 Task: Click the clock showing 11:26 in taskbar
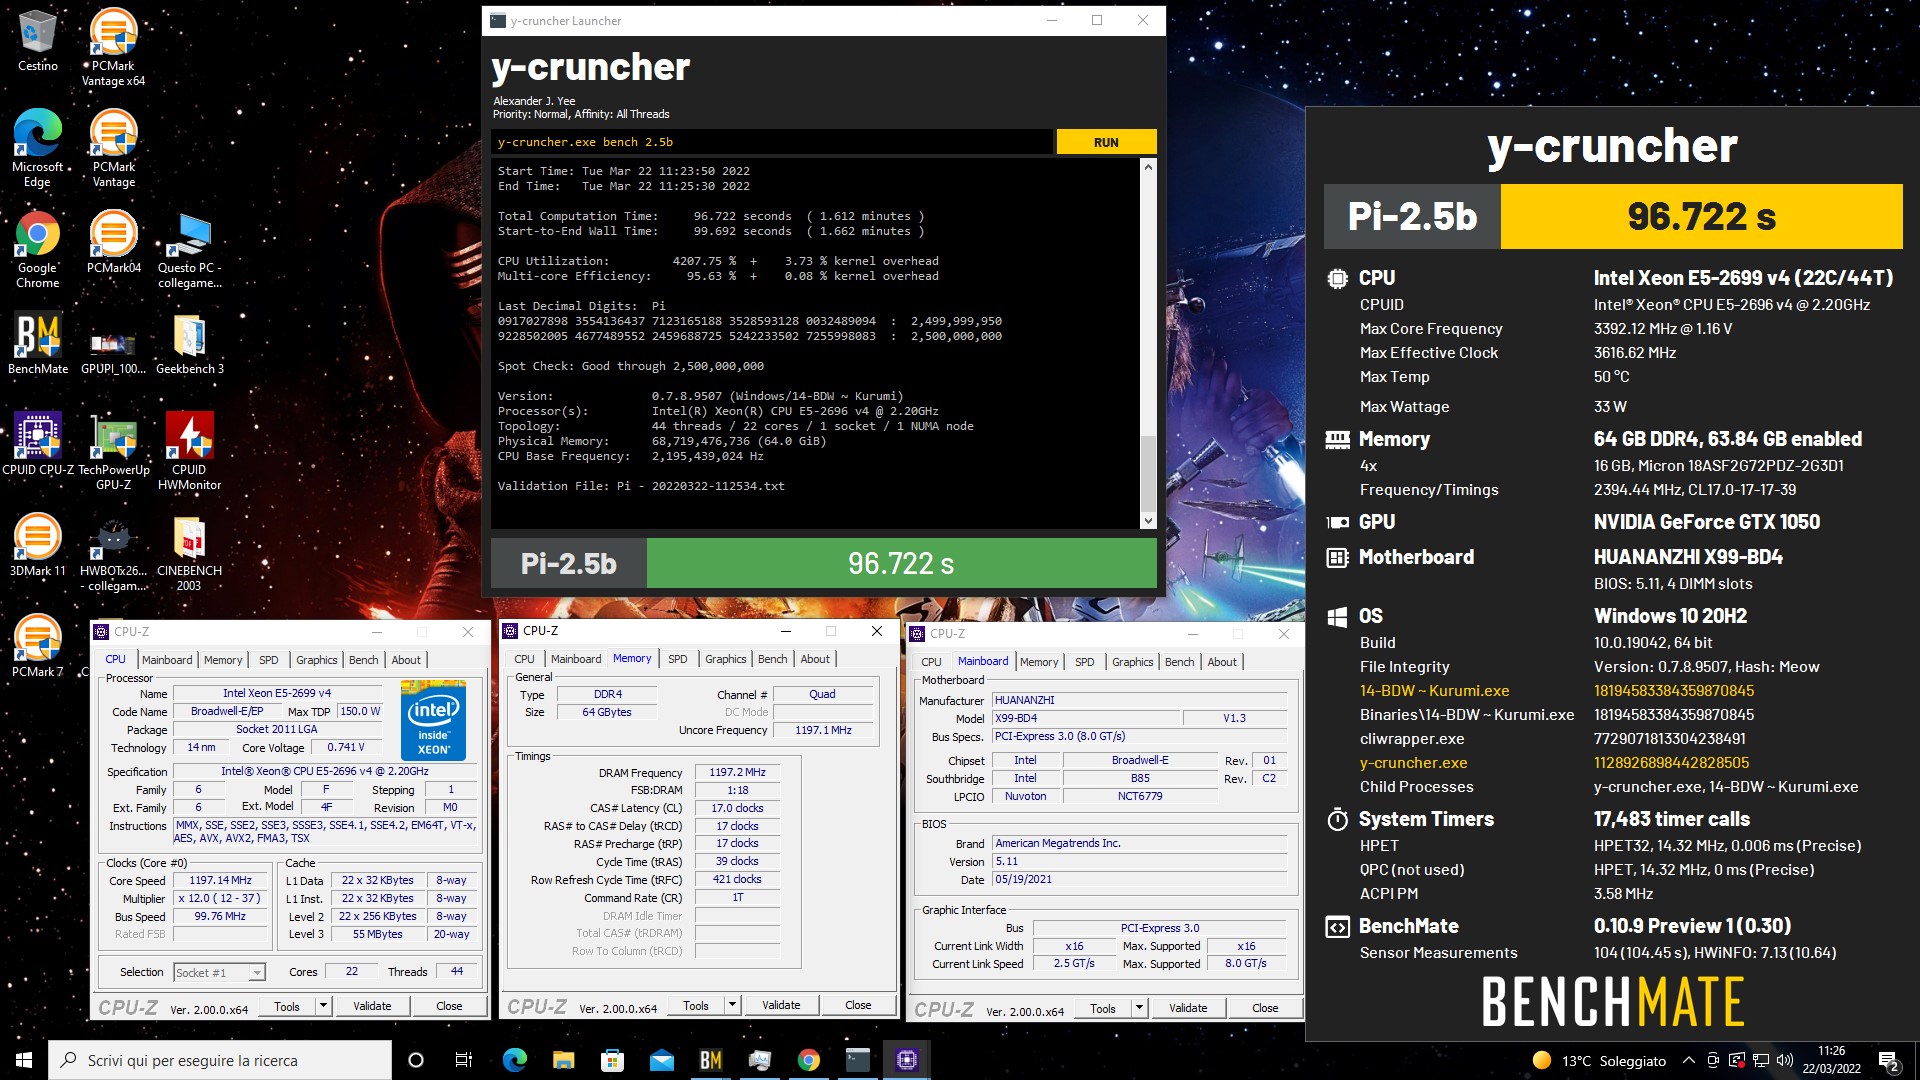tap(1832, 1060)
